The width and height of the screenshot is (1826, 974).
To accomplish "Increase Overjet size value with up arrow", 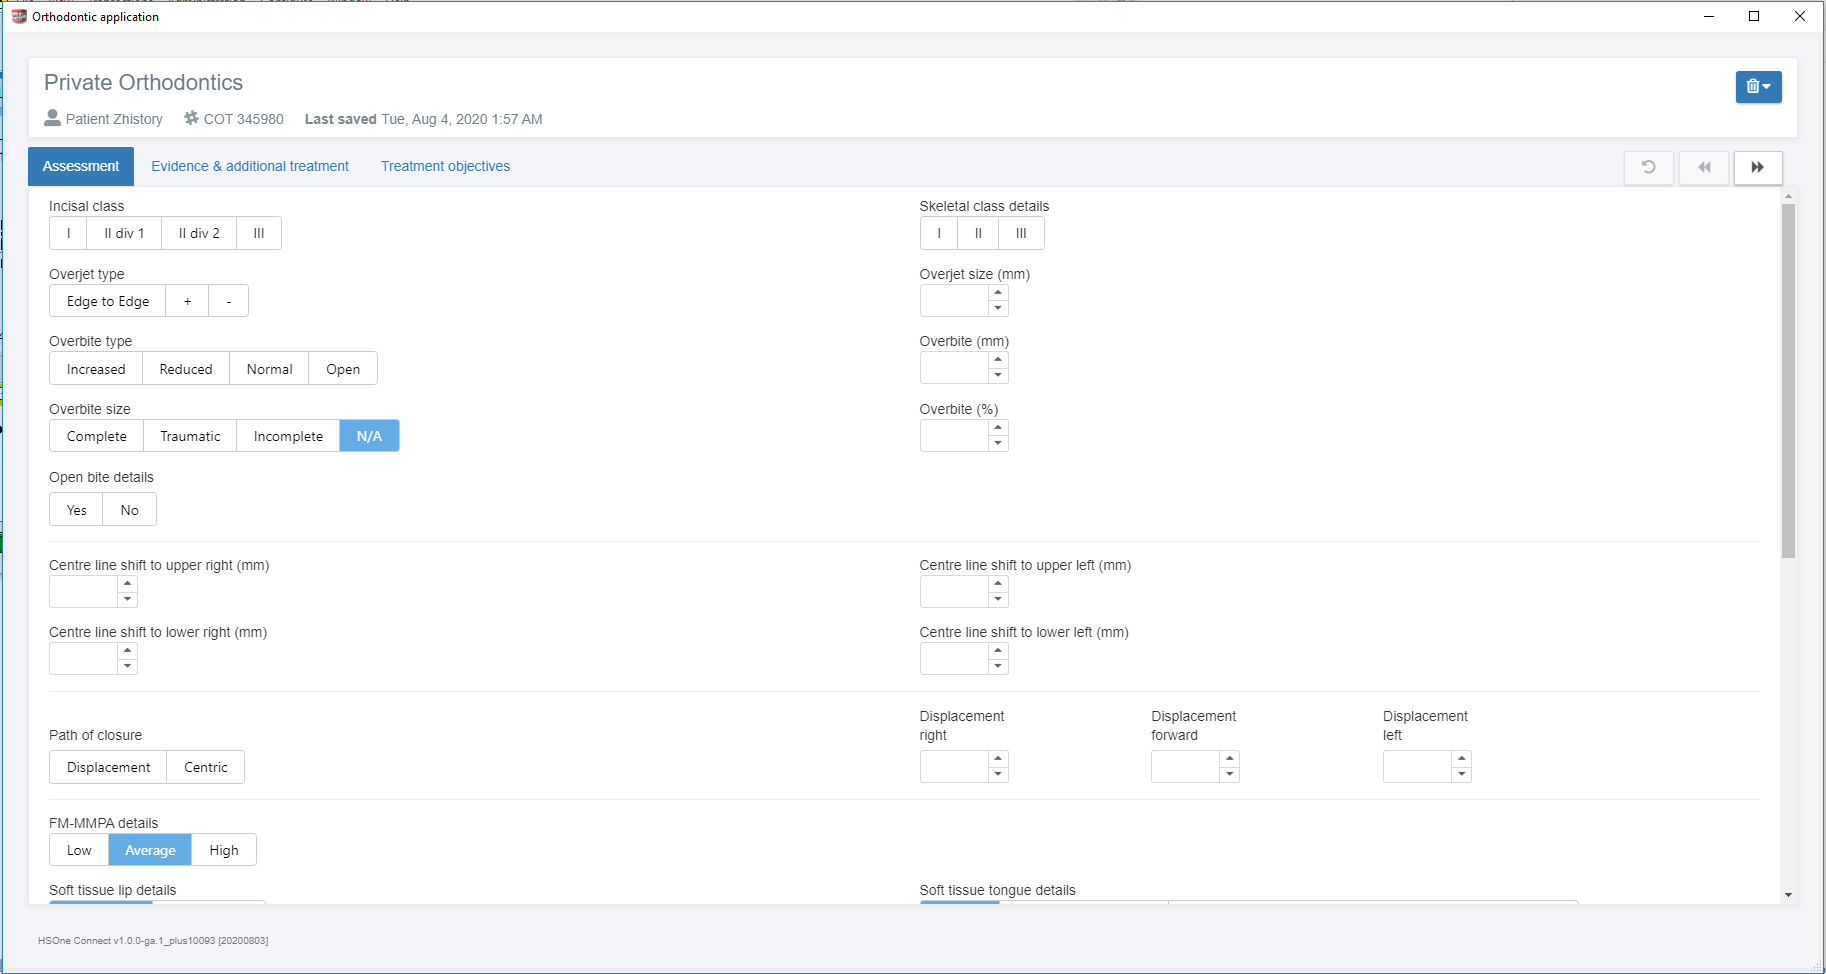I will pos(998,293).
